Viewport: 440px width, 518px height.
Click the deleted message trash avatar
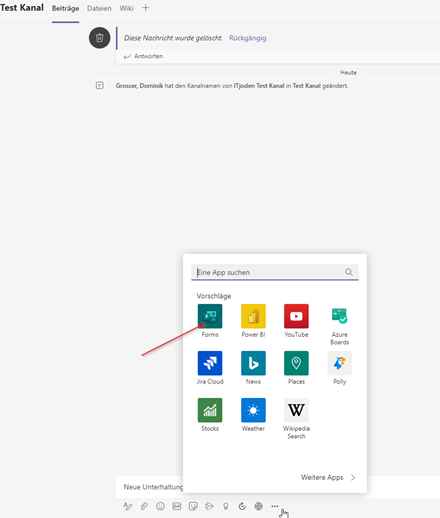(x=99, y=38)
